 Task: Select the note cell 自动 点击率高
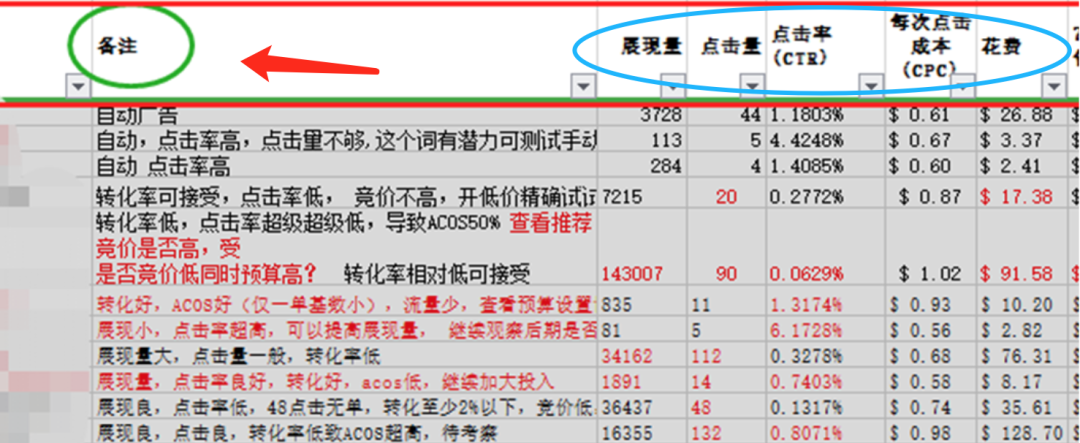tap(344, 166)
